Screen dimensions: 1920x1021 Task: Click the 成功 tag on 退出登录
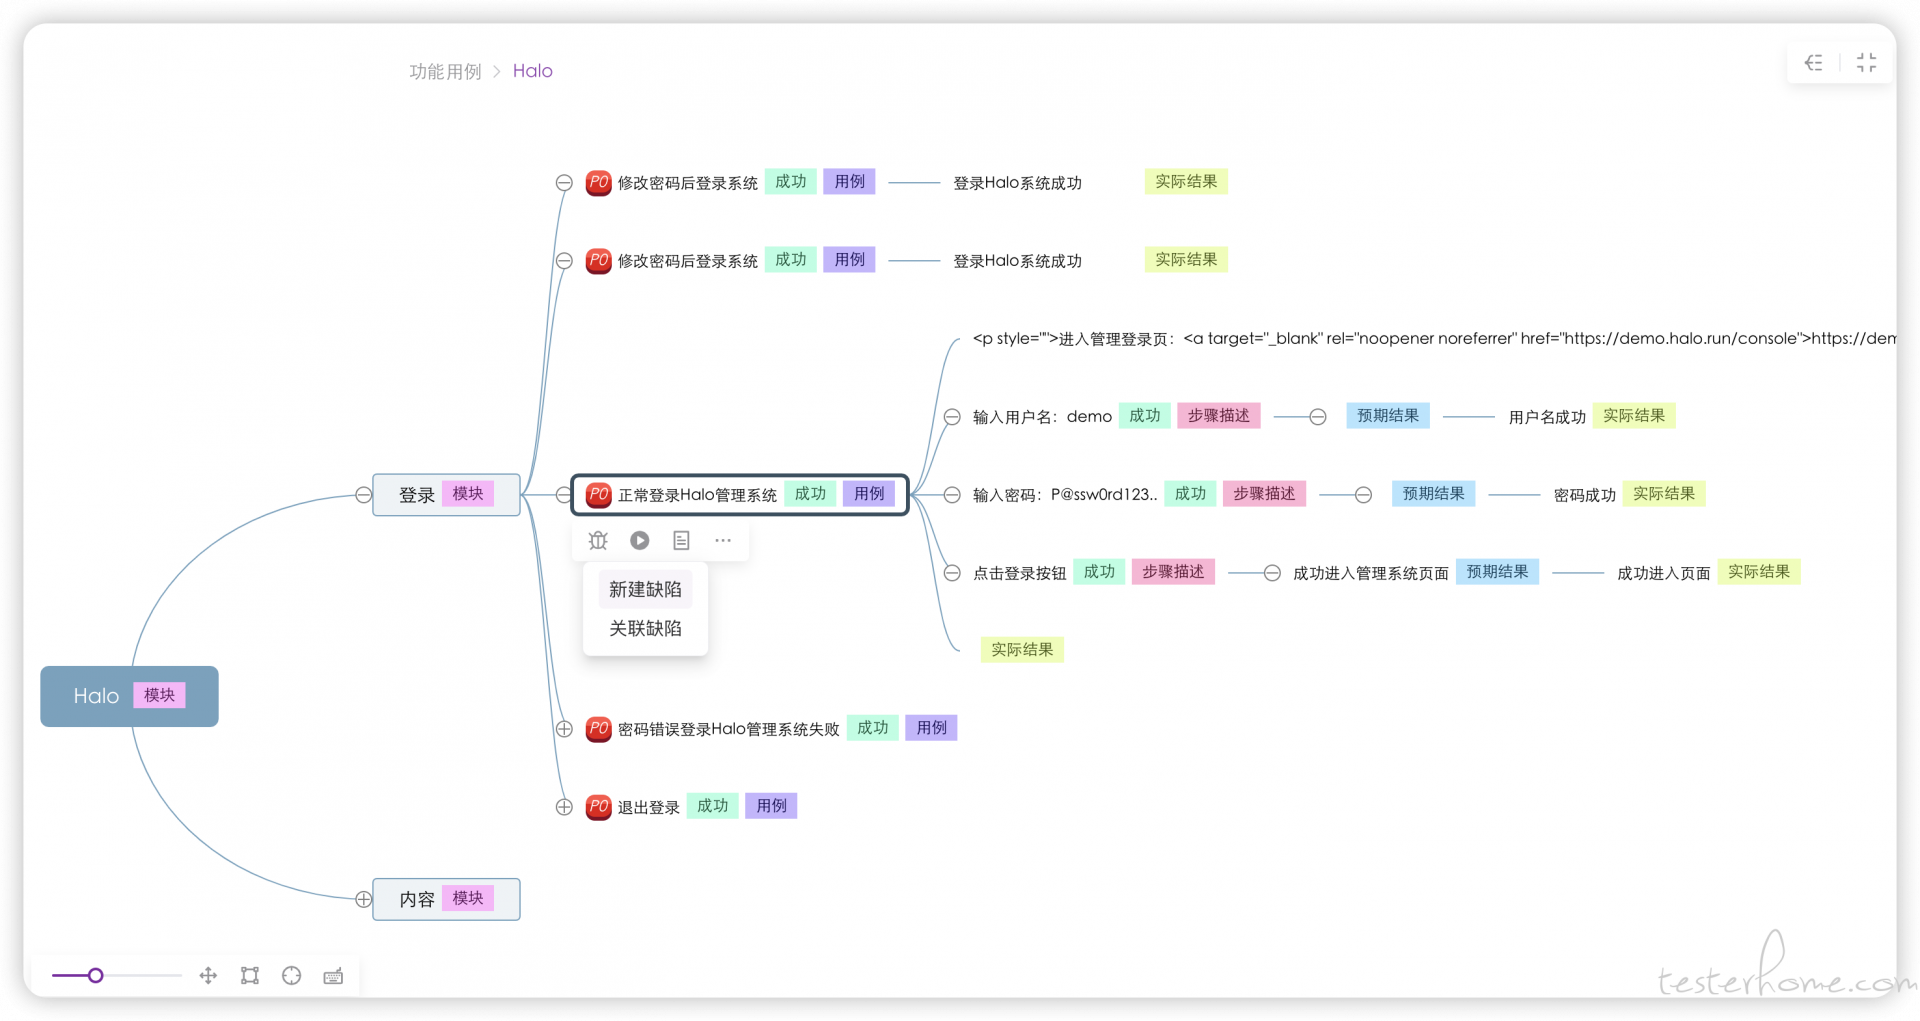(712, 806)
